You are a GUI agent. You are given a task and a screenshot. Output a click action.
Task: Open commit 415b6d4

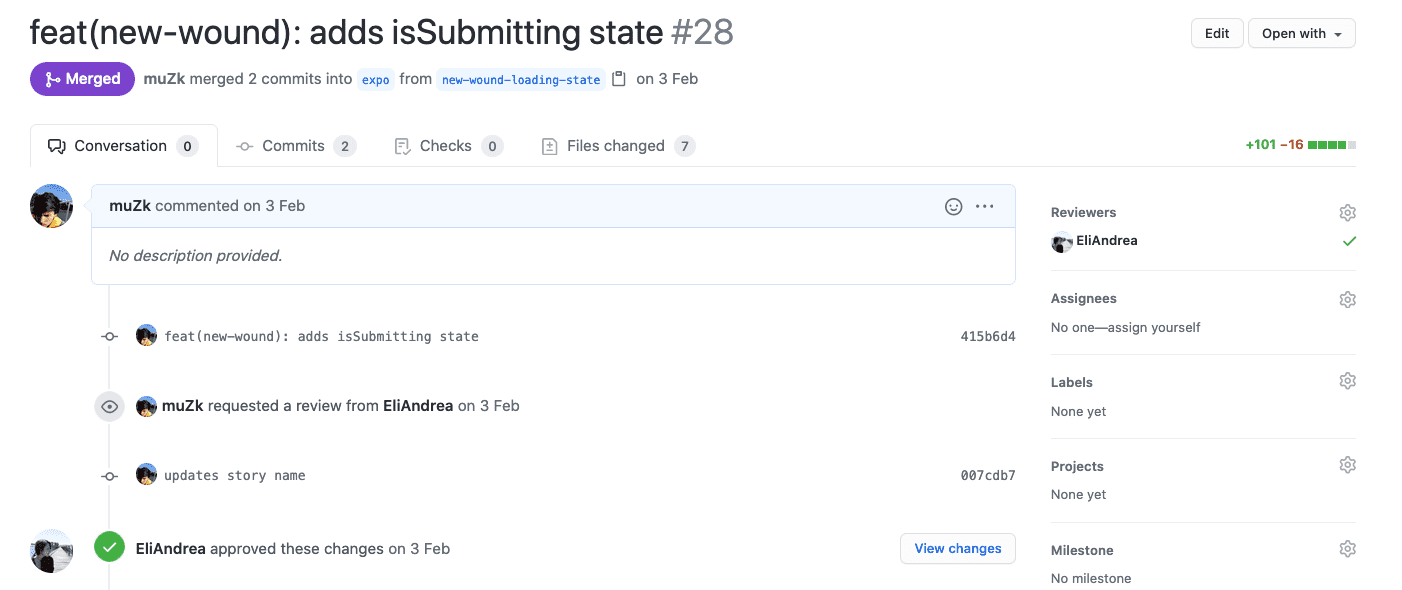(x=987, y=336)
